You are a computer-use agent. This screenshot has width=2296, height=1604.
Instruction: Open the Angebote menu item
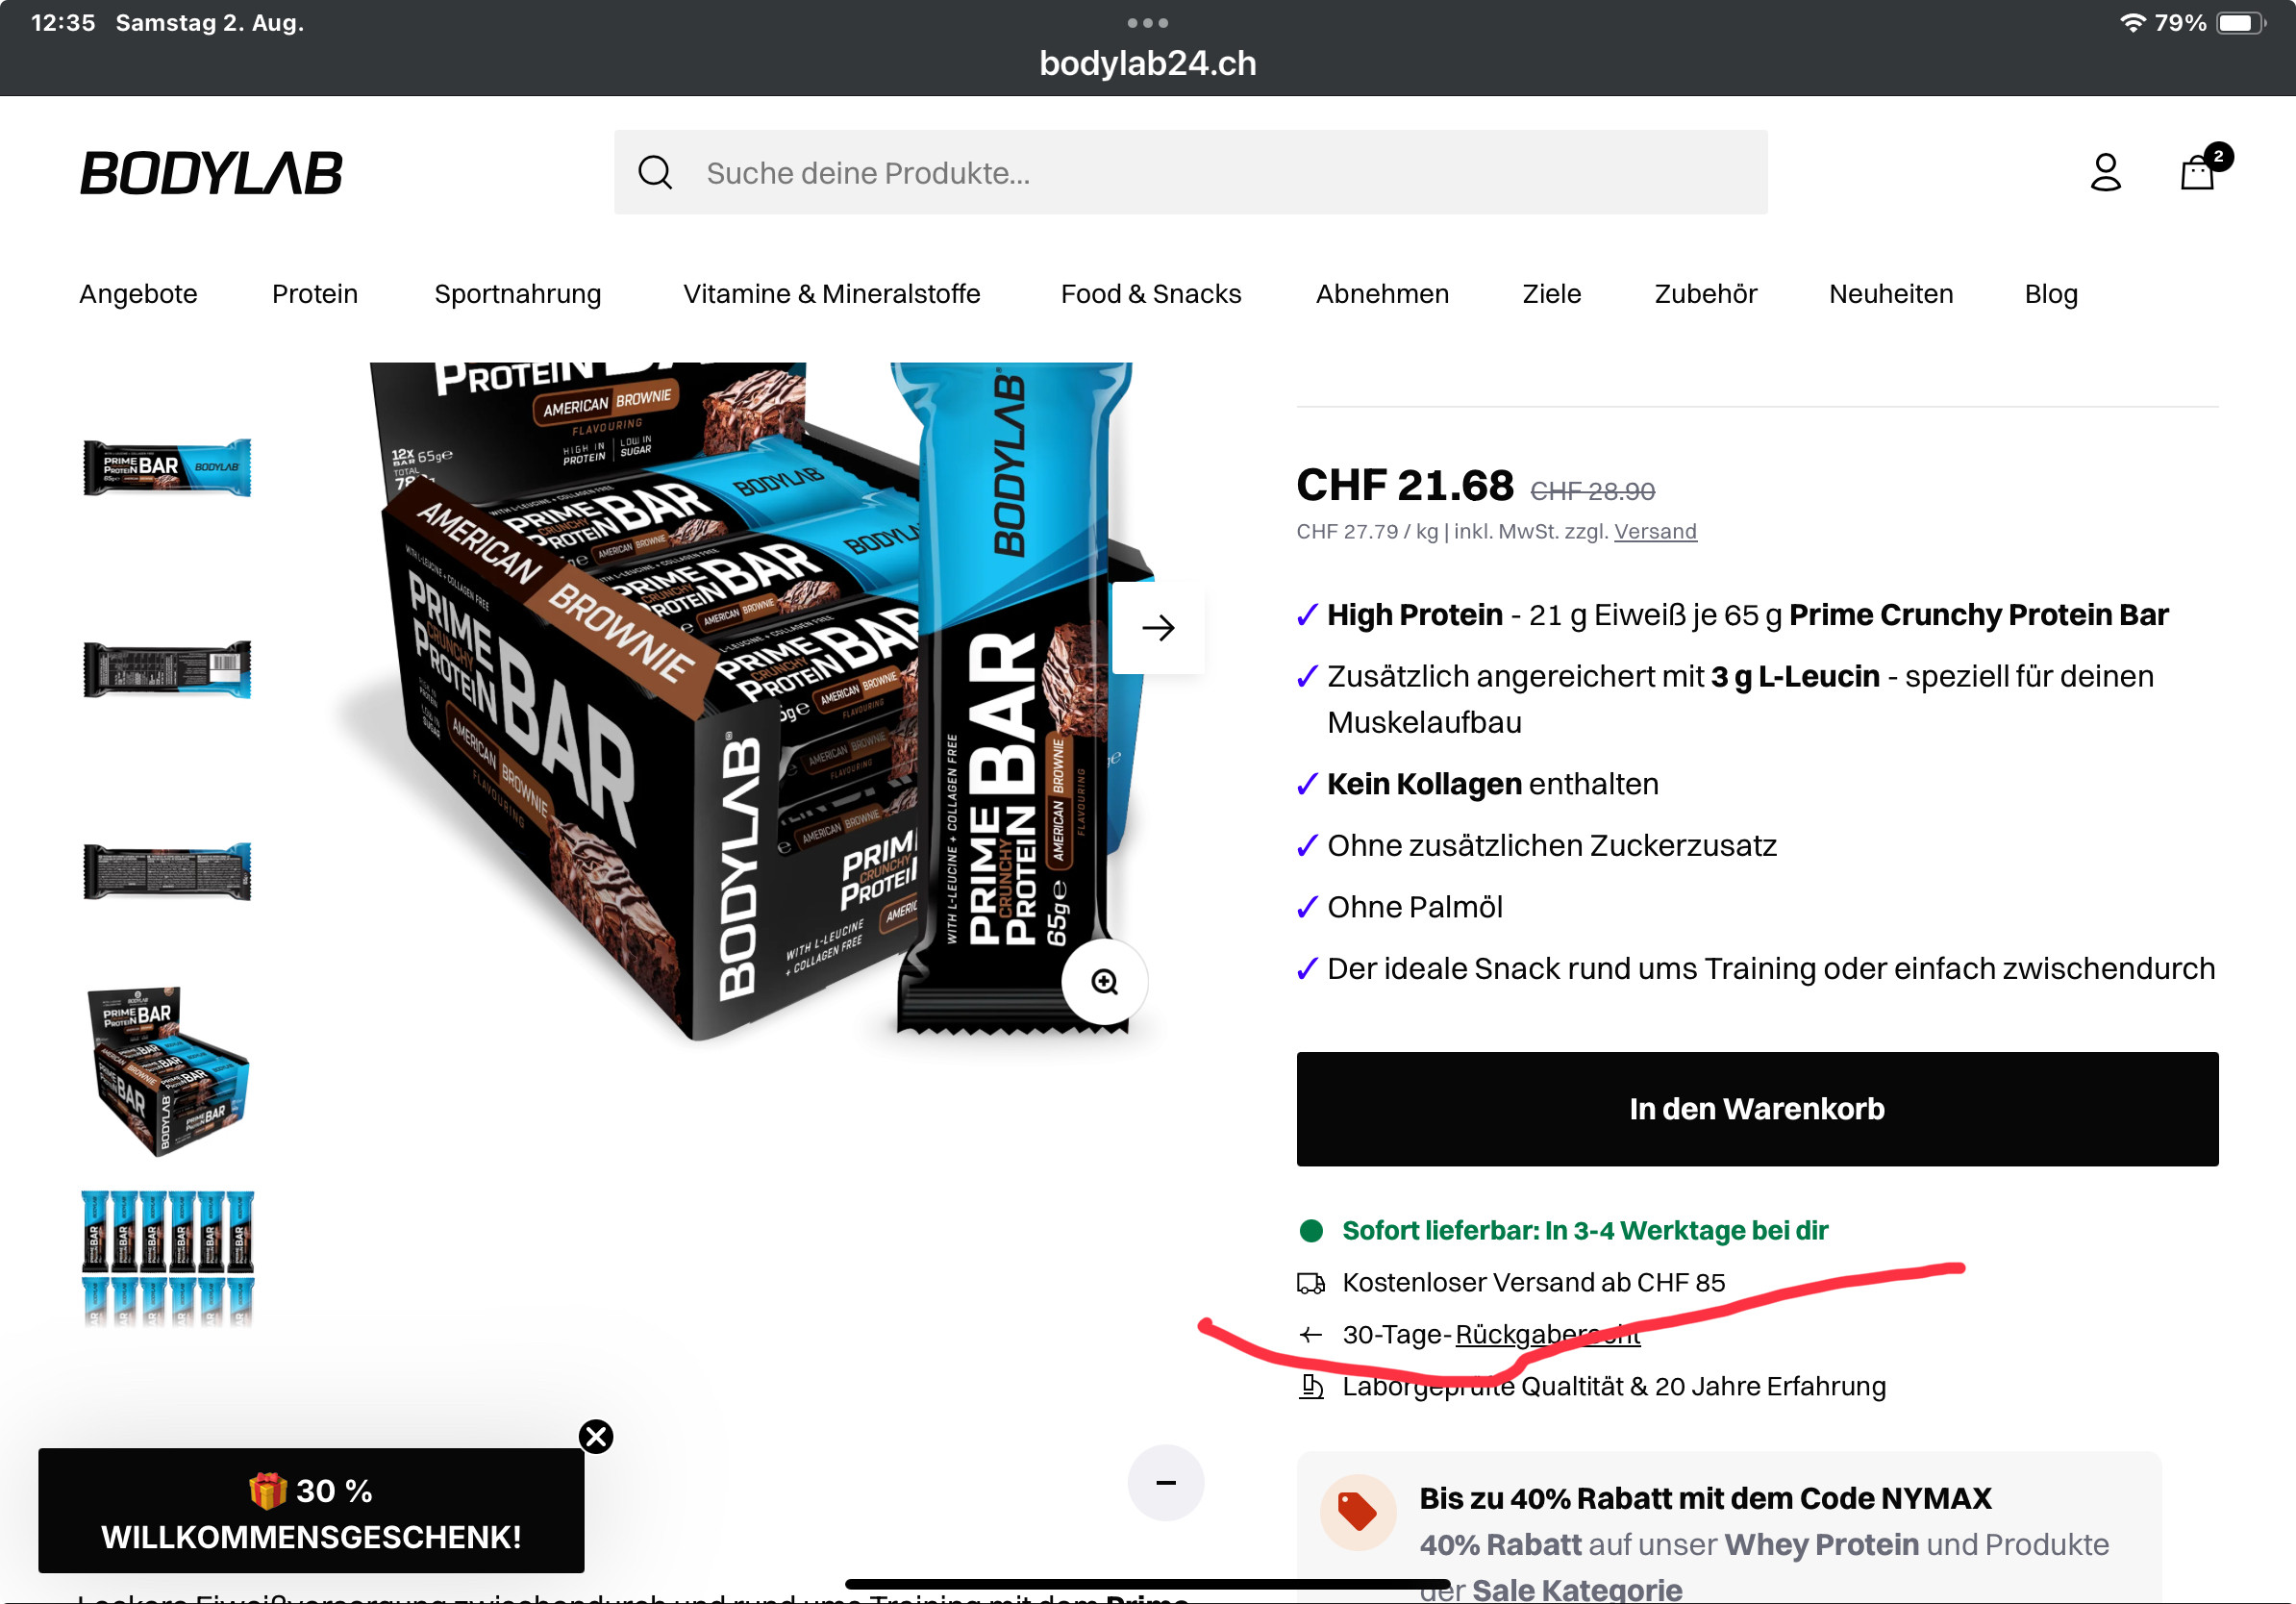pyautogui.click(x=138, y=294)
